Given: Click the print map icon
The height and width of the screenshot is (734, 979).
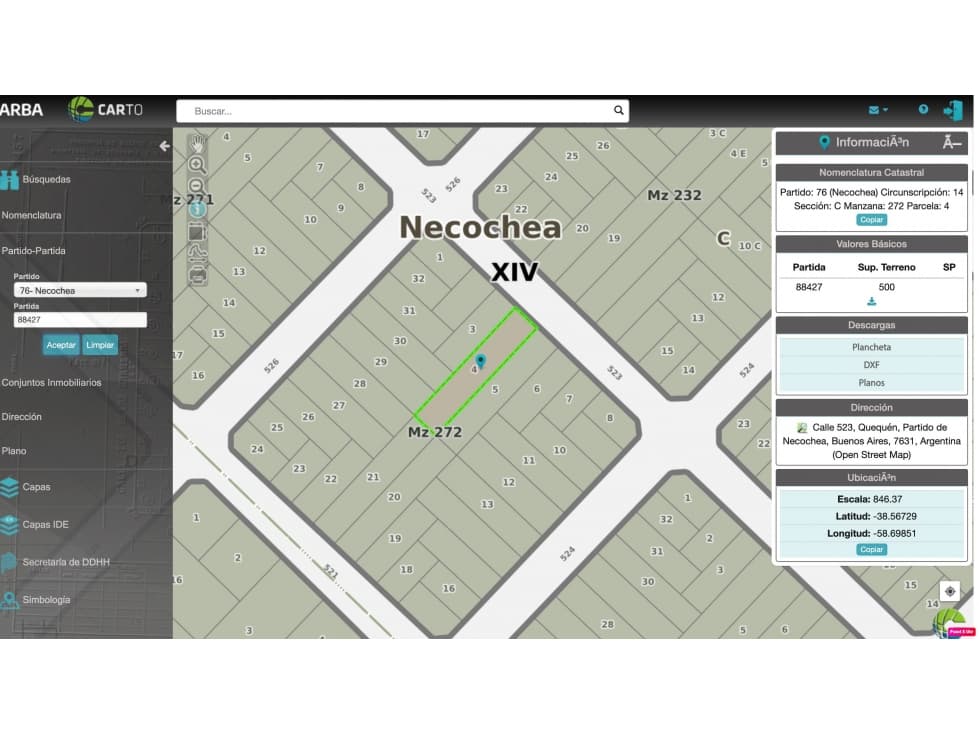Looking at the screenshot, I should click(198, 275).
